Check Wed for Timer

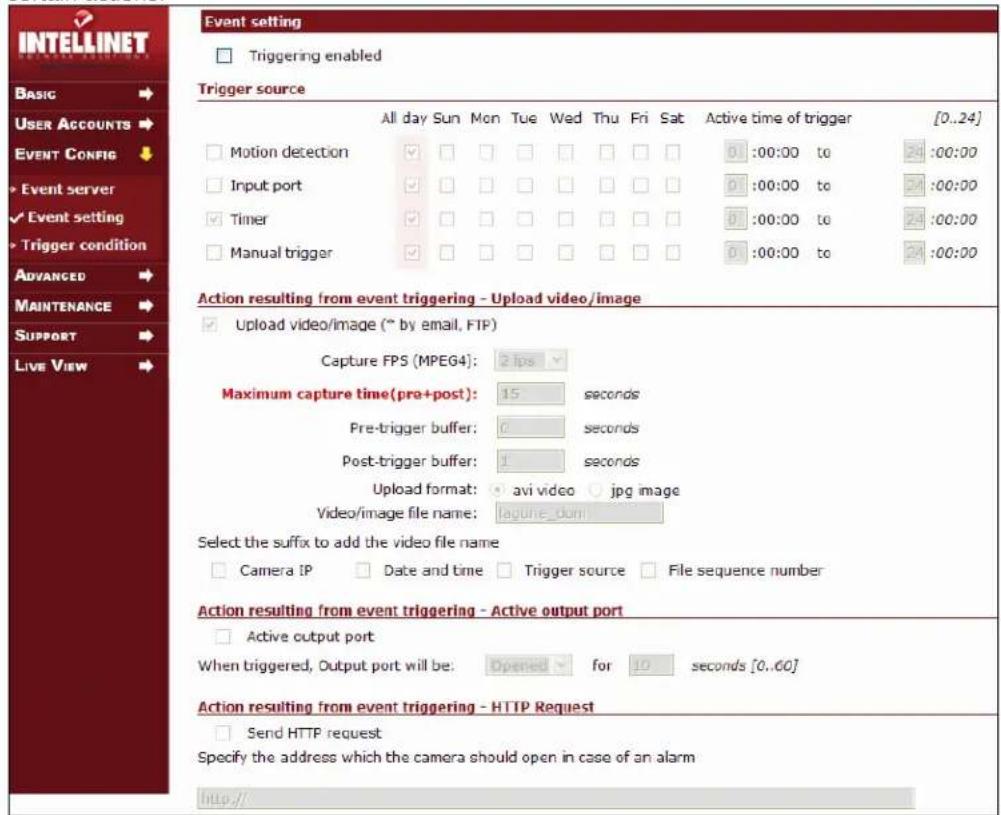tap(565, 219)
